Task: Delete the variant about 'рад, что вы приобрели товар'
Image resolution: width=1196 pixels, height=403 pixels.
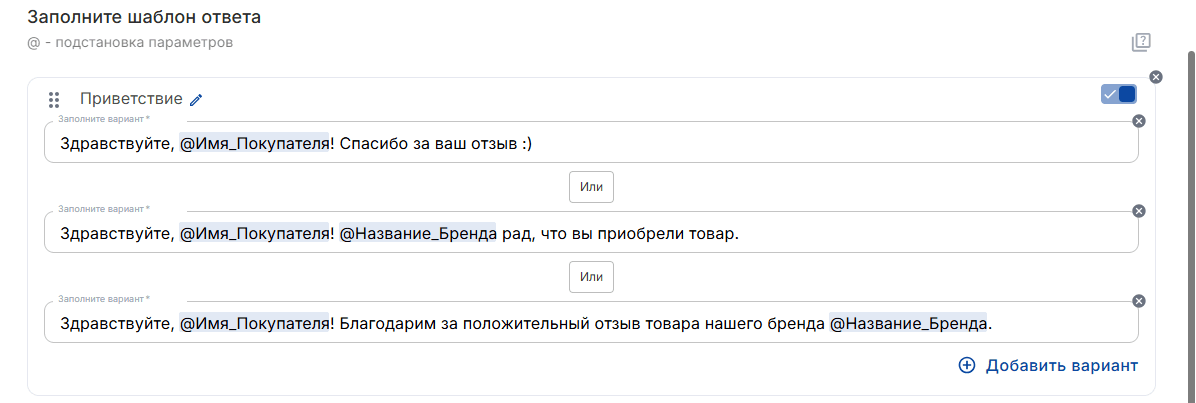Action: point(1139,211)
